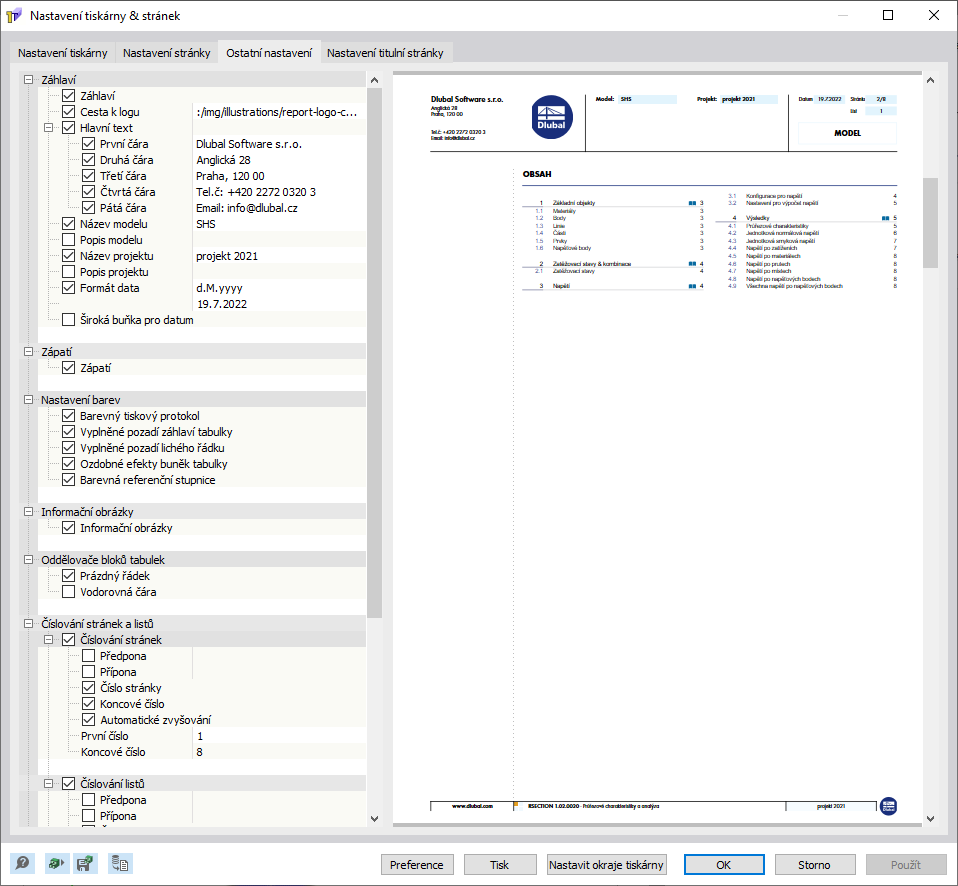Image resolution: width=958 pixels, height=886 pixels.
Task: Click the app icon in the title bar
Action: coord(13,15)
